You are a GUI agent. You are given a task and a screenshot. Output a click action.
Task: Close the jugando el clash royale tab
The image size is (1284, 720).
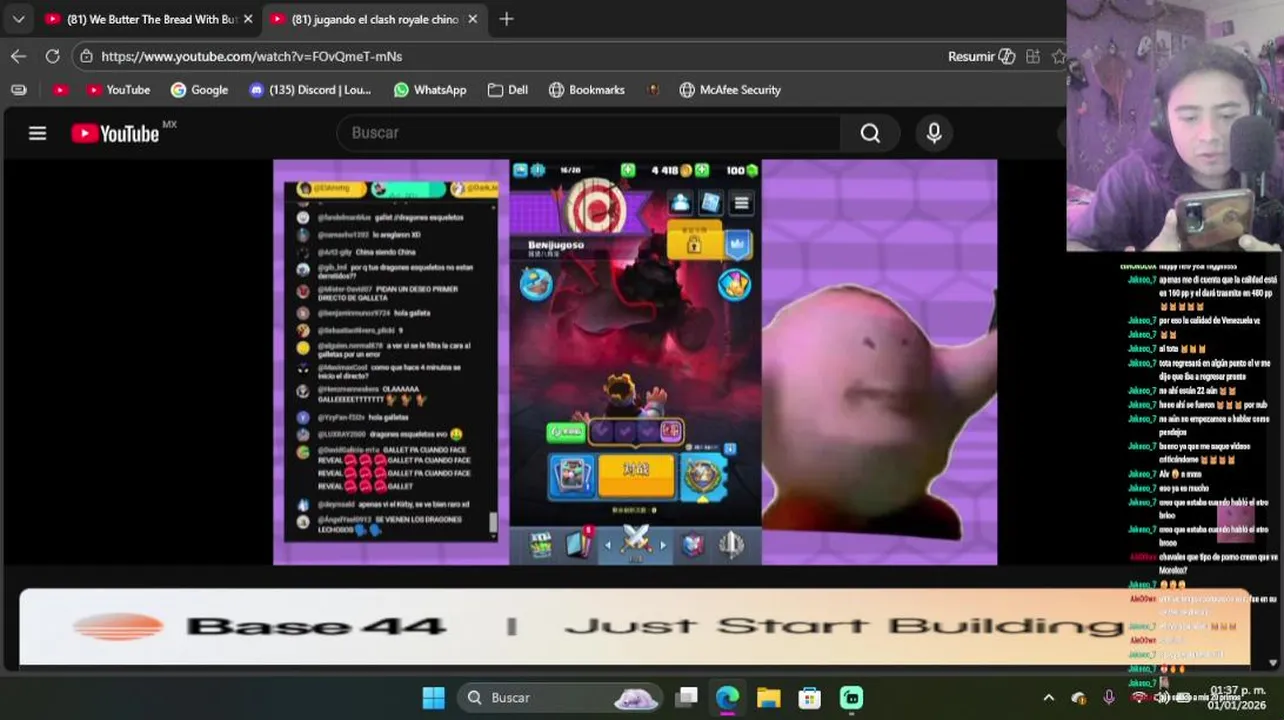[473, 19]
